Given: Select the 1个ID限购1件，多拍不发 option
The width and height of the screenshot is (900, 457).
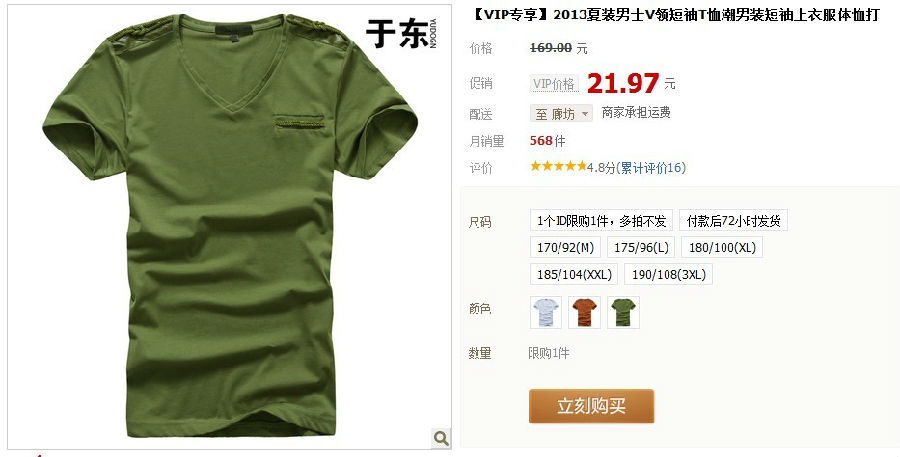Looking at the screenshot, I should click(x=602, y=220).
